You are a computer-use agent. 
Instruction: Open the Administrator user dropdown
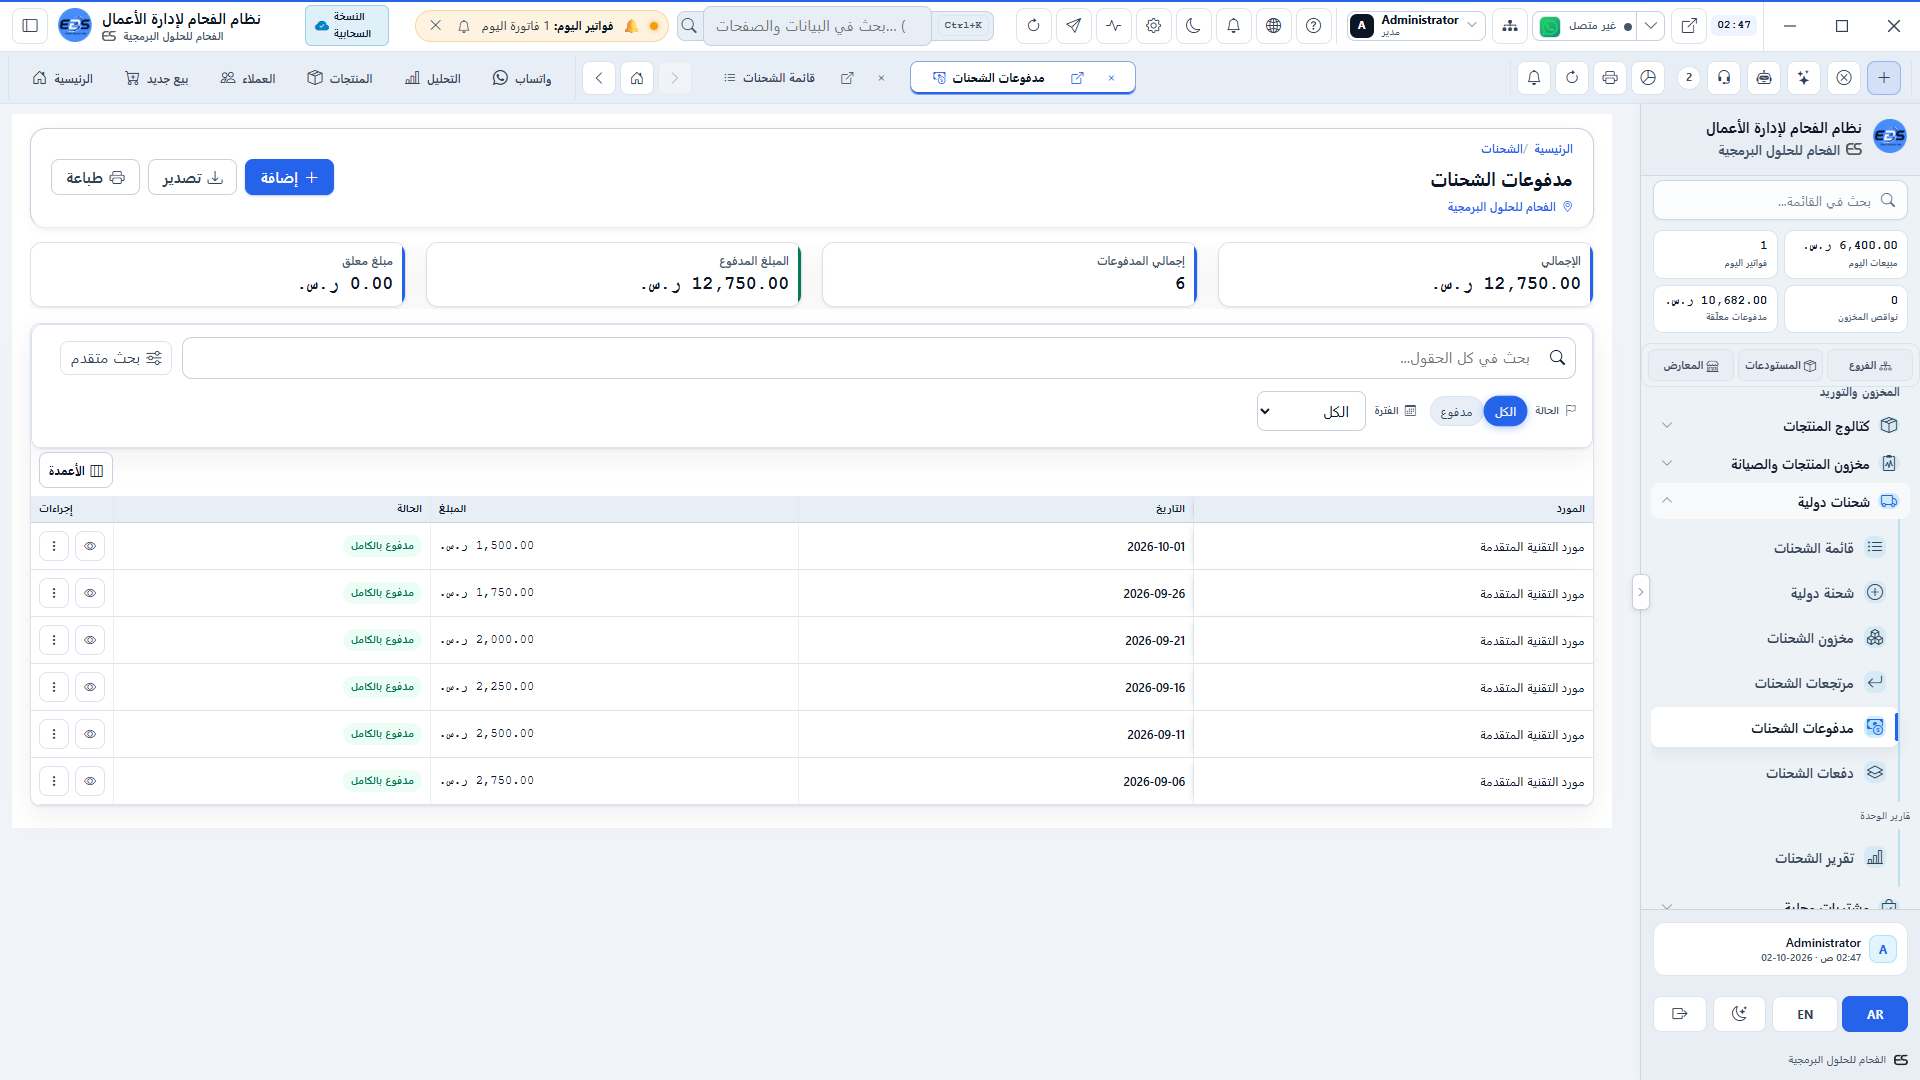pos(1415,26)
